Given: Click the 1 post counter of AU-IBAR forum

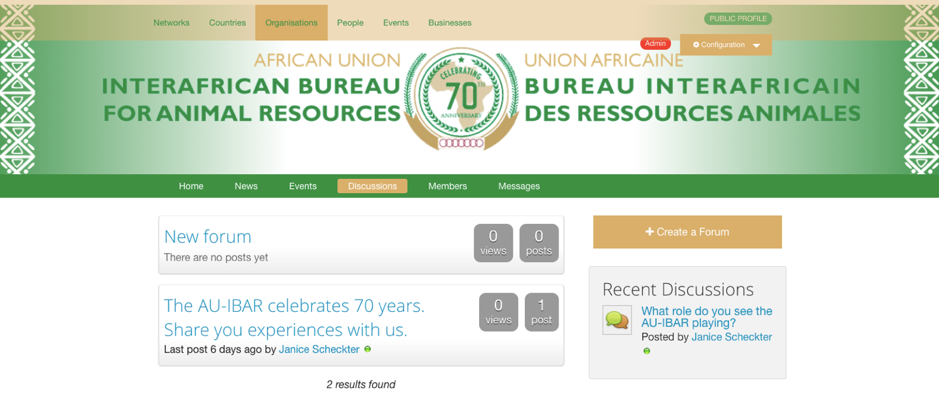Looking at the screenshot, I should click(x=541, y=312).
